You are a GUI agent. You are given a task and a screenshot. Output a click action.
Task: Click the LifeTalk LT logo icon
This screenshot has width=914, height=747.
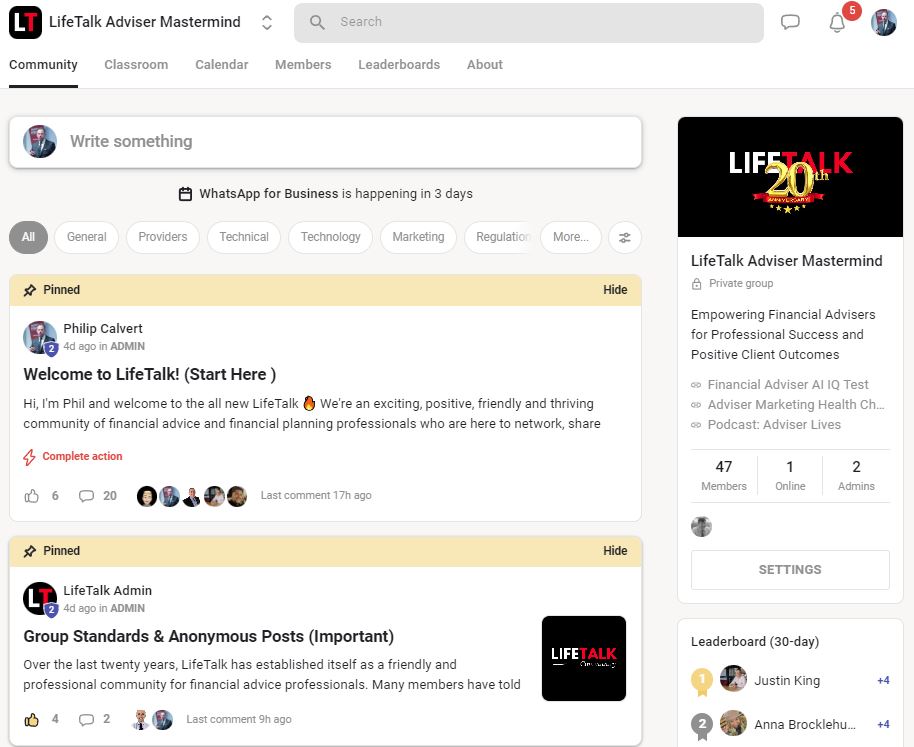[x=25, y=22]
